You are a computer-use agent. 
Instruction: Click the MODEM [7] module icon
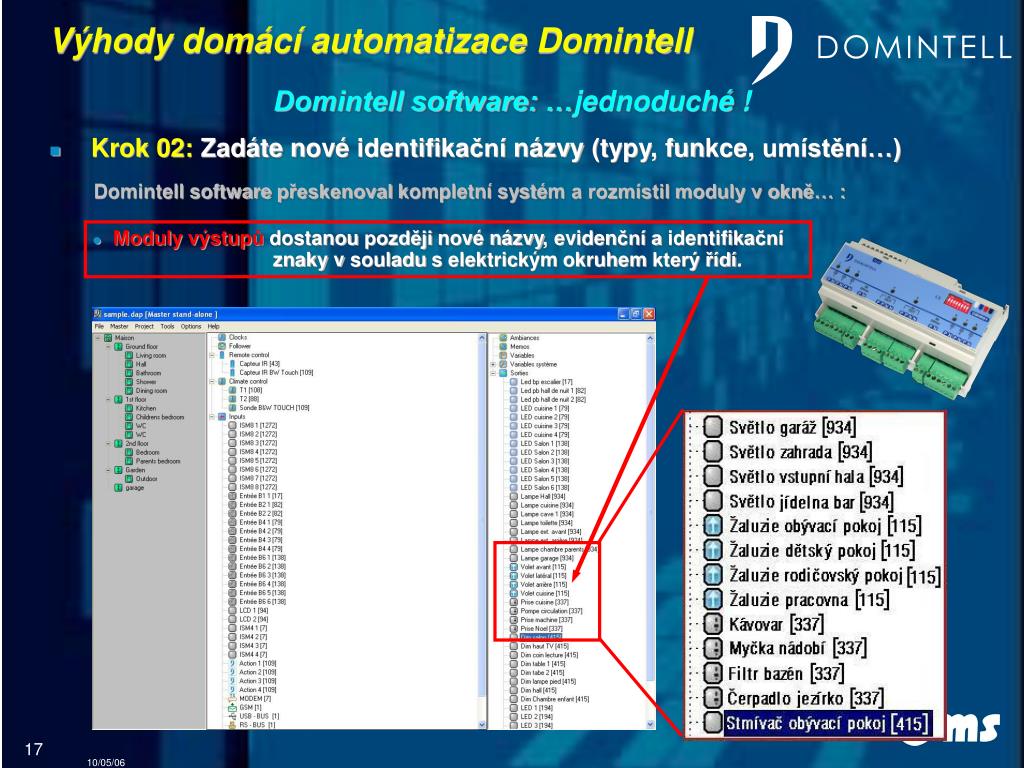[x=232, y=699]
